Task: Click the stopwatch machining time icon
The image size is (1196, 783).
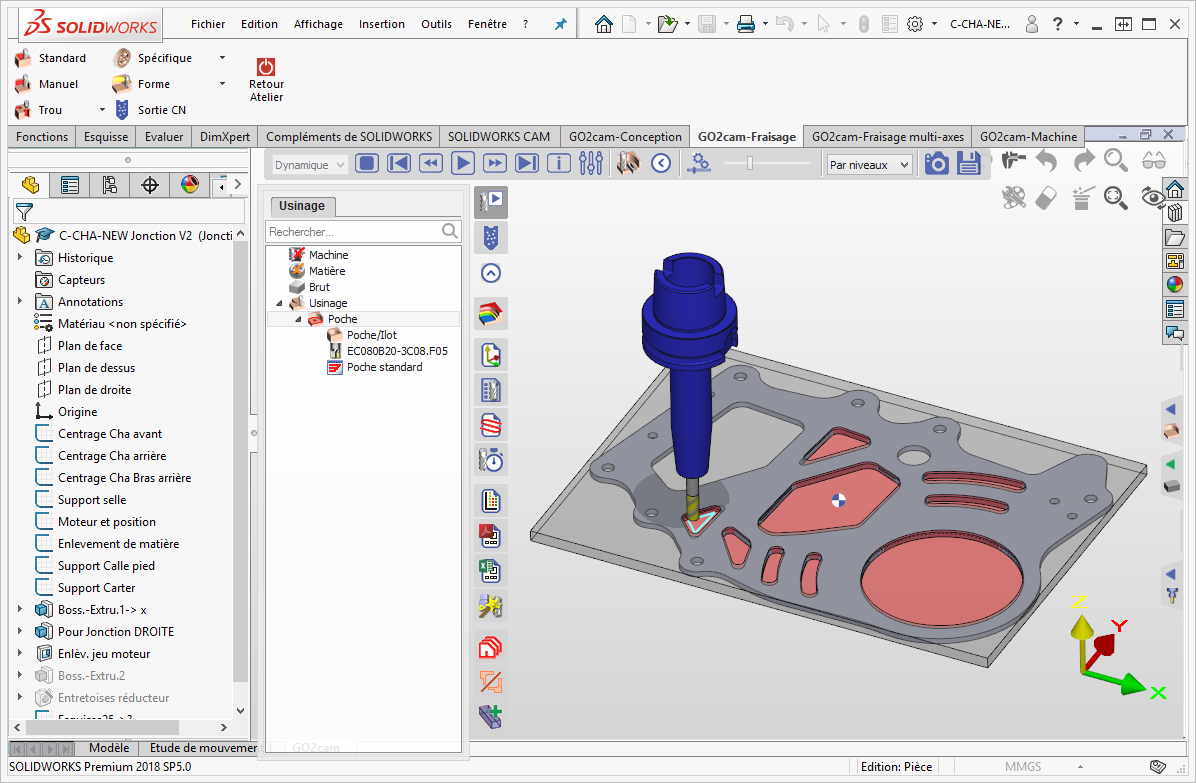Action: click(x=490, y=460)
